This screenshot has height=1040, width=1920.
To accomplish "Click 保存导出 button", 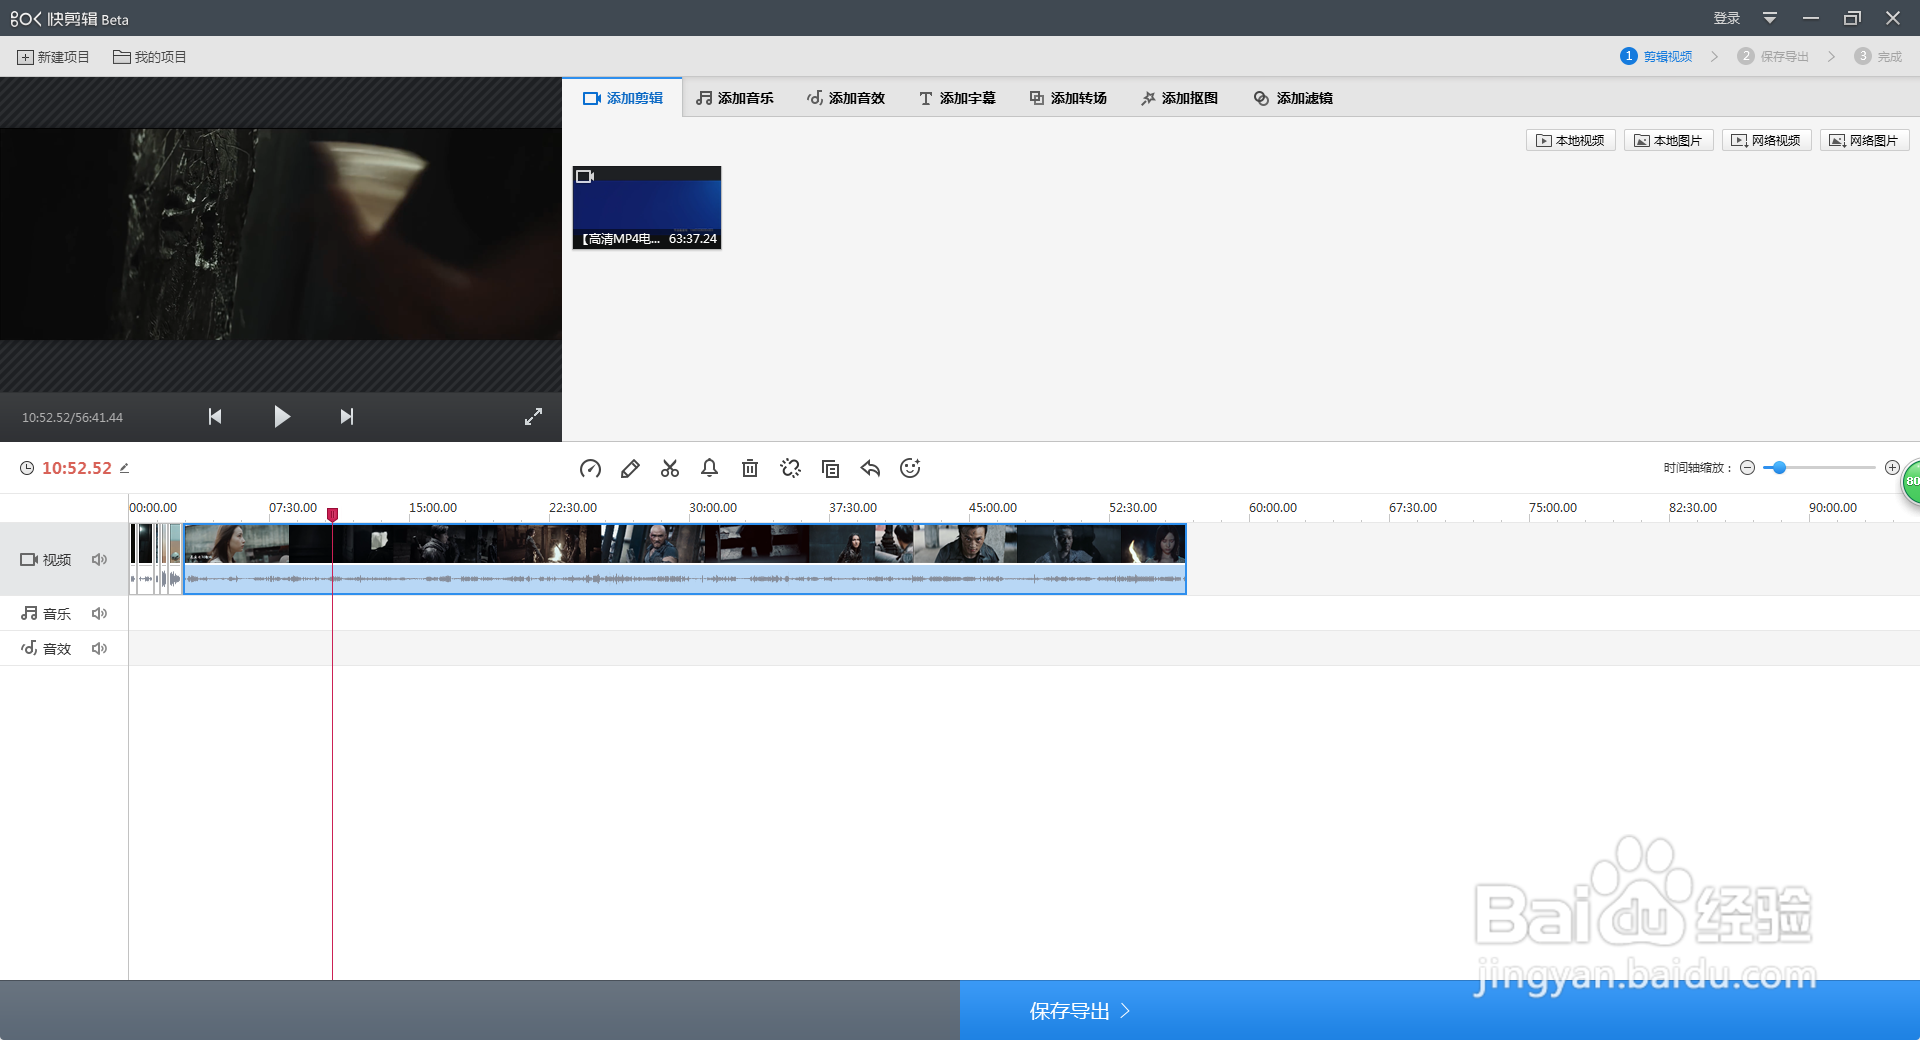I will tap(1440, 1011).
